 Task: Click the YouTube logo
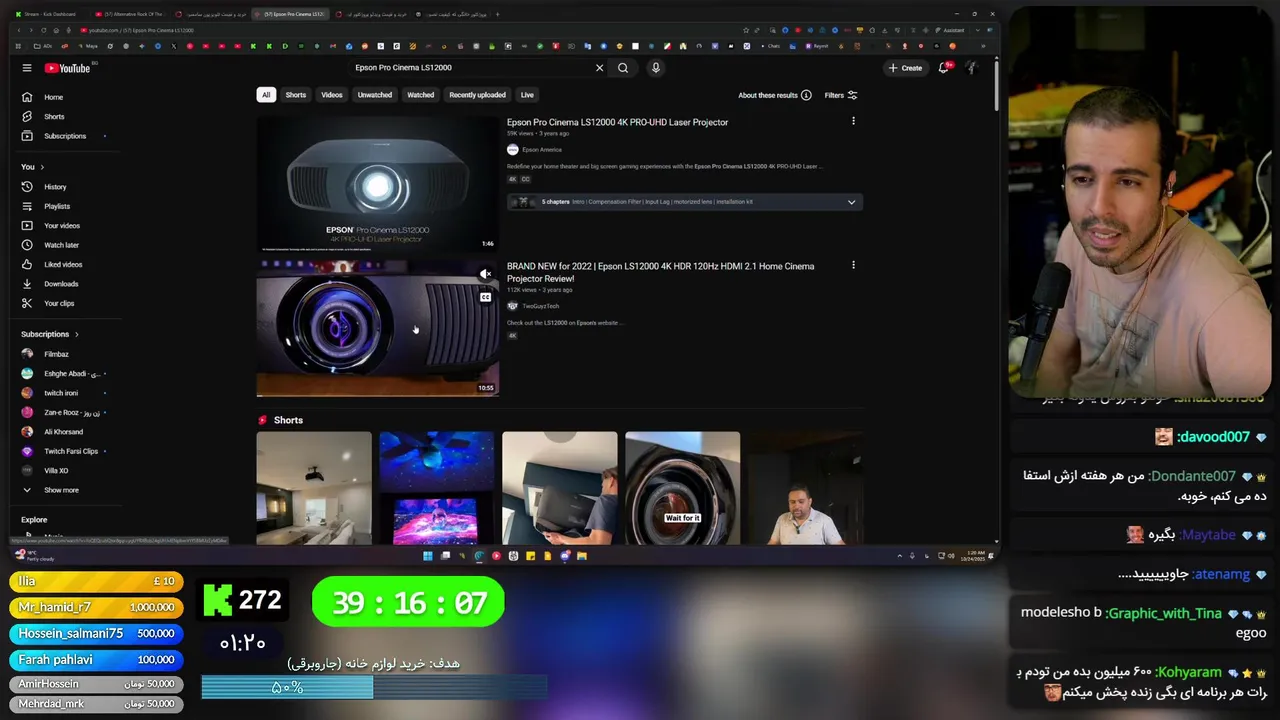coord(67,68)
